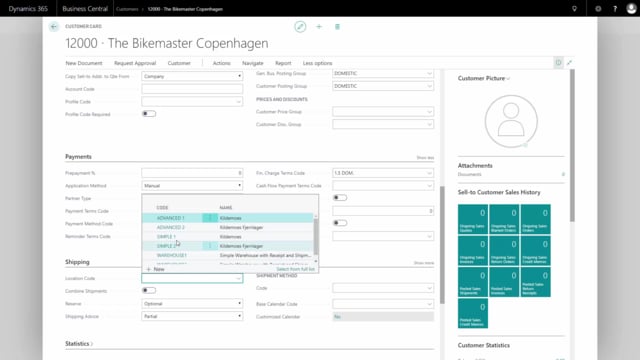Screen dimensions: 640x360
Task: Open the Ongoing Sales Blanket Orders tile
Action: (504, 219)
